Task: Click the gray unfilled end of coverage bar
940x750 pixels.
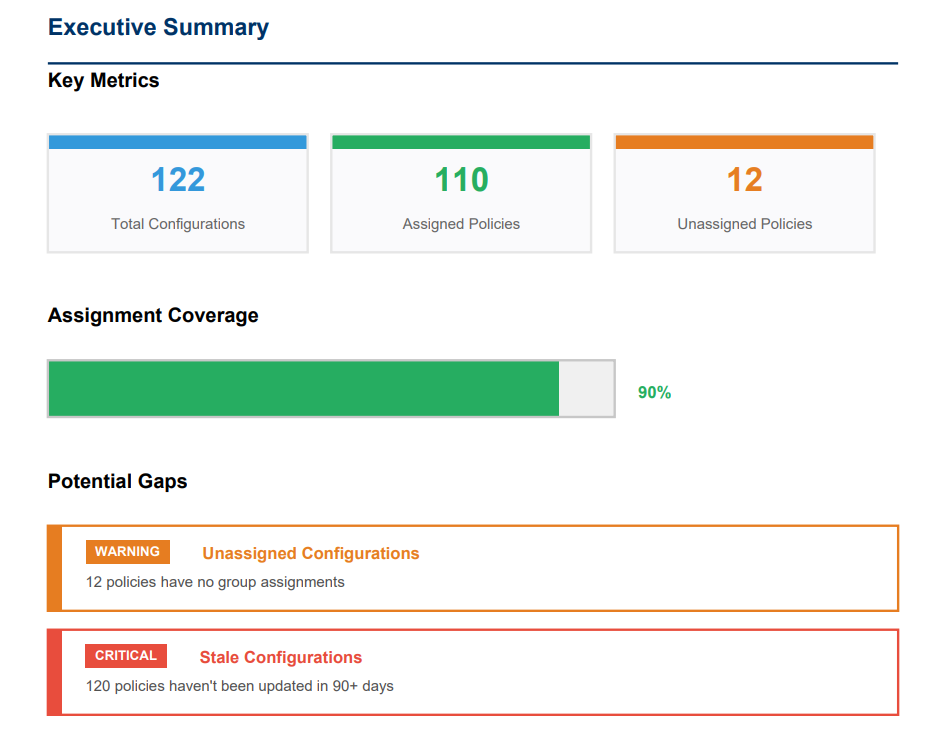Action: (x=586, y=388)
